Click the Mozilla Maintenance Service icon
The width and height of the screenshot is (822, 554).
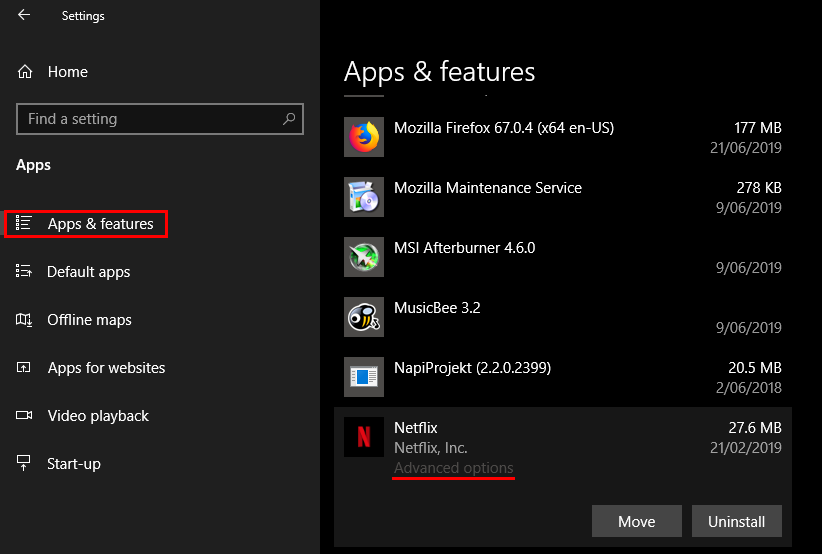tap(364, 197)
